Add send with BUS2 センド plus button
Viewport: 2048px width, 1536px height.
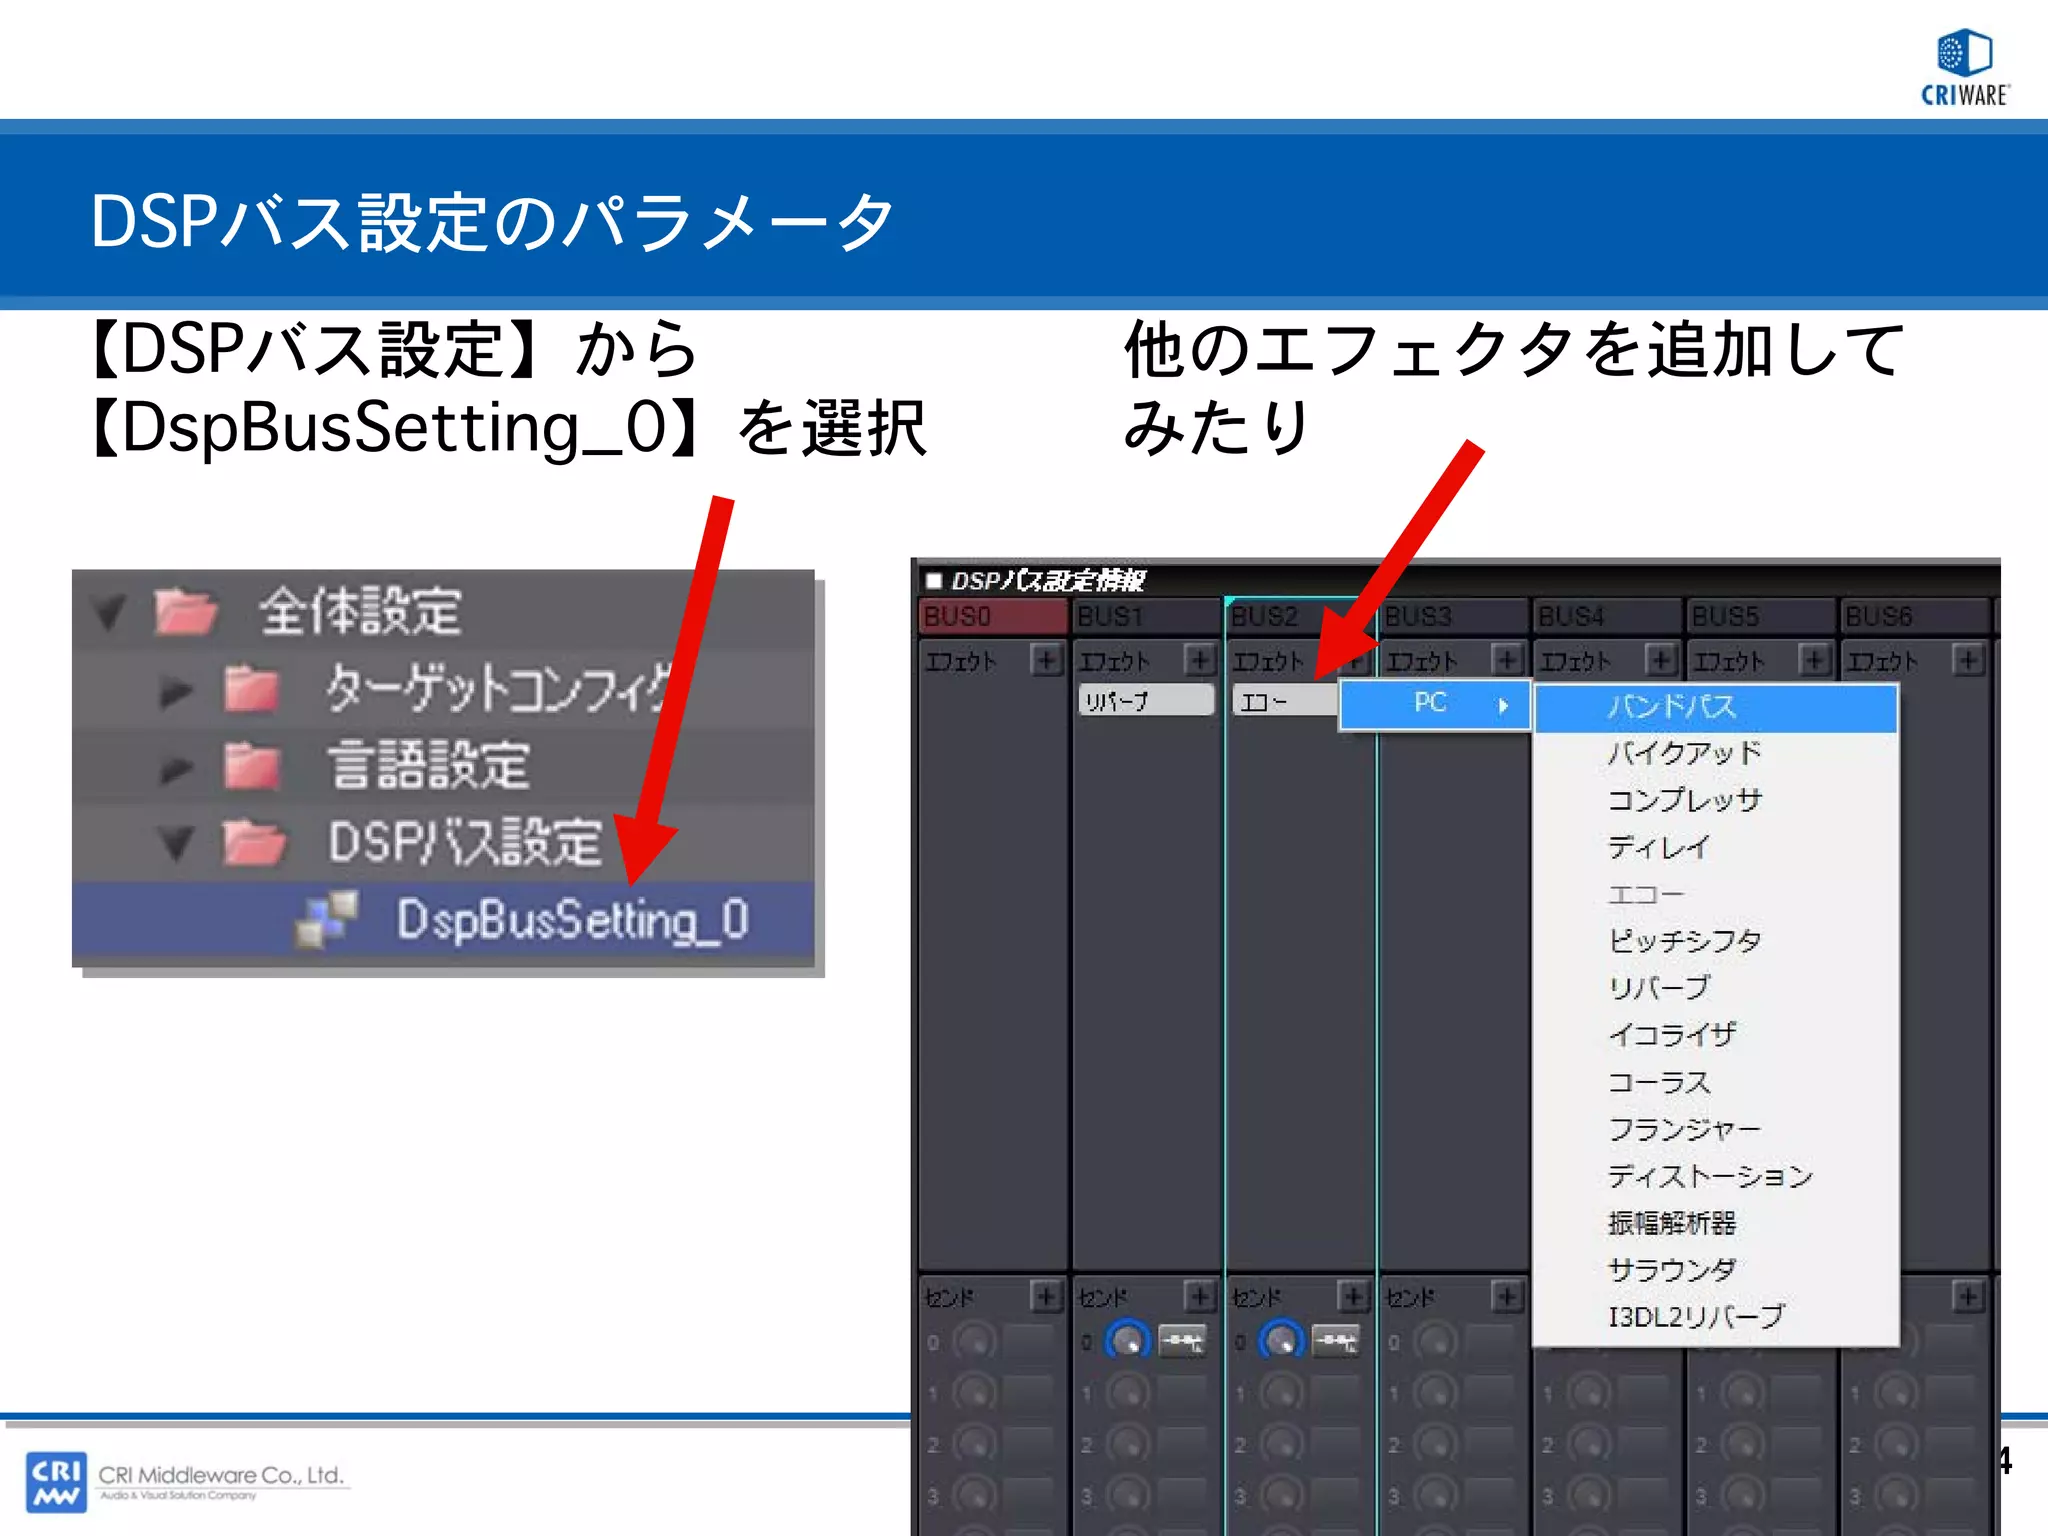pos(1353,1297)
